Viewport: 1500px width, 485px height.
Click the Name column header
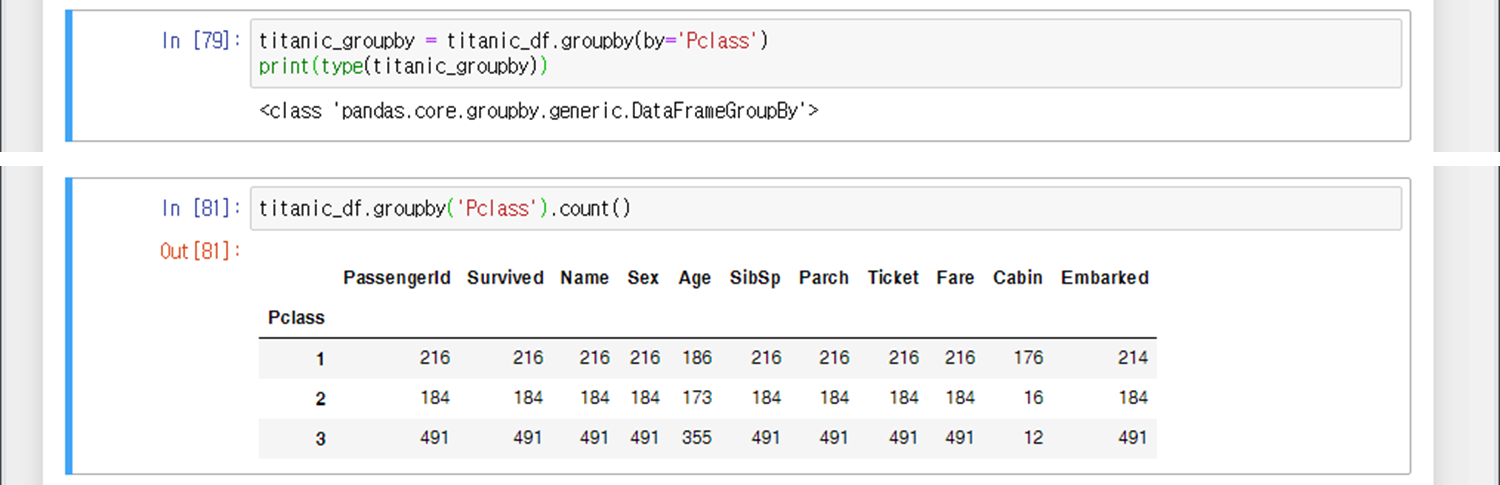point(584,278)
